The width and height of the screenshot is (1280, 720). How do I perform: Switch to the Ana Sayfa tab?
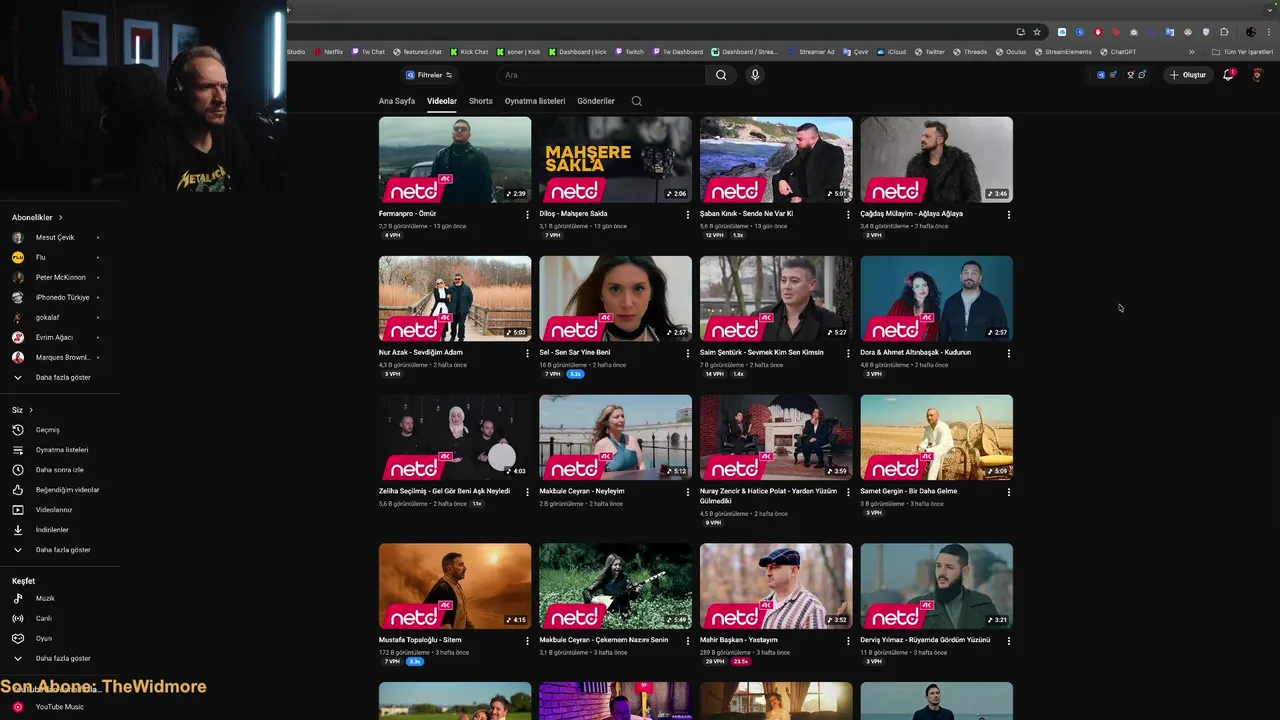click(x=397, y=101)
